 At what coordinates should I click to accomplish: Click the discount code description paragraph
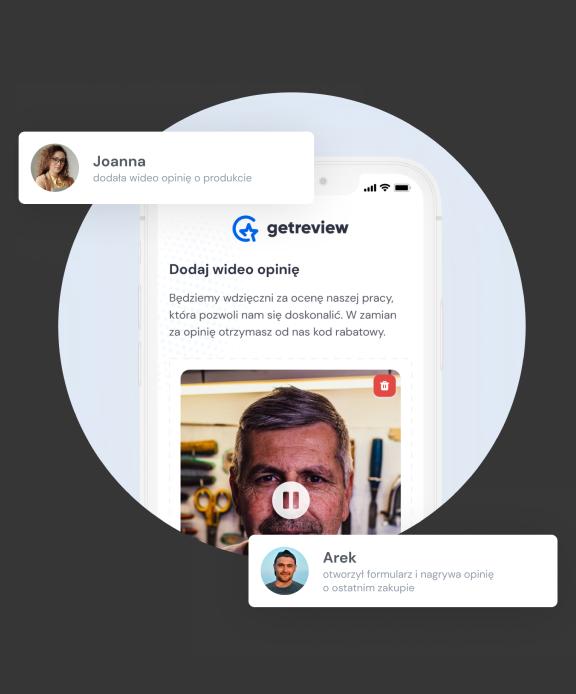click(x=282, y=315)
